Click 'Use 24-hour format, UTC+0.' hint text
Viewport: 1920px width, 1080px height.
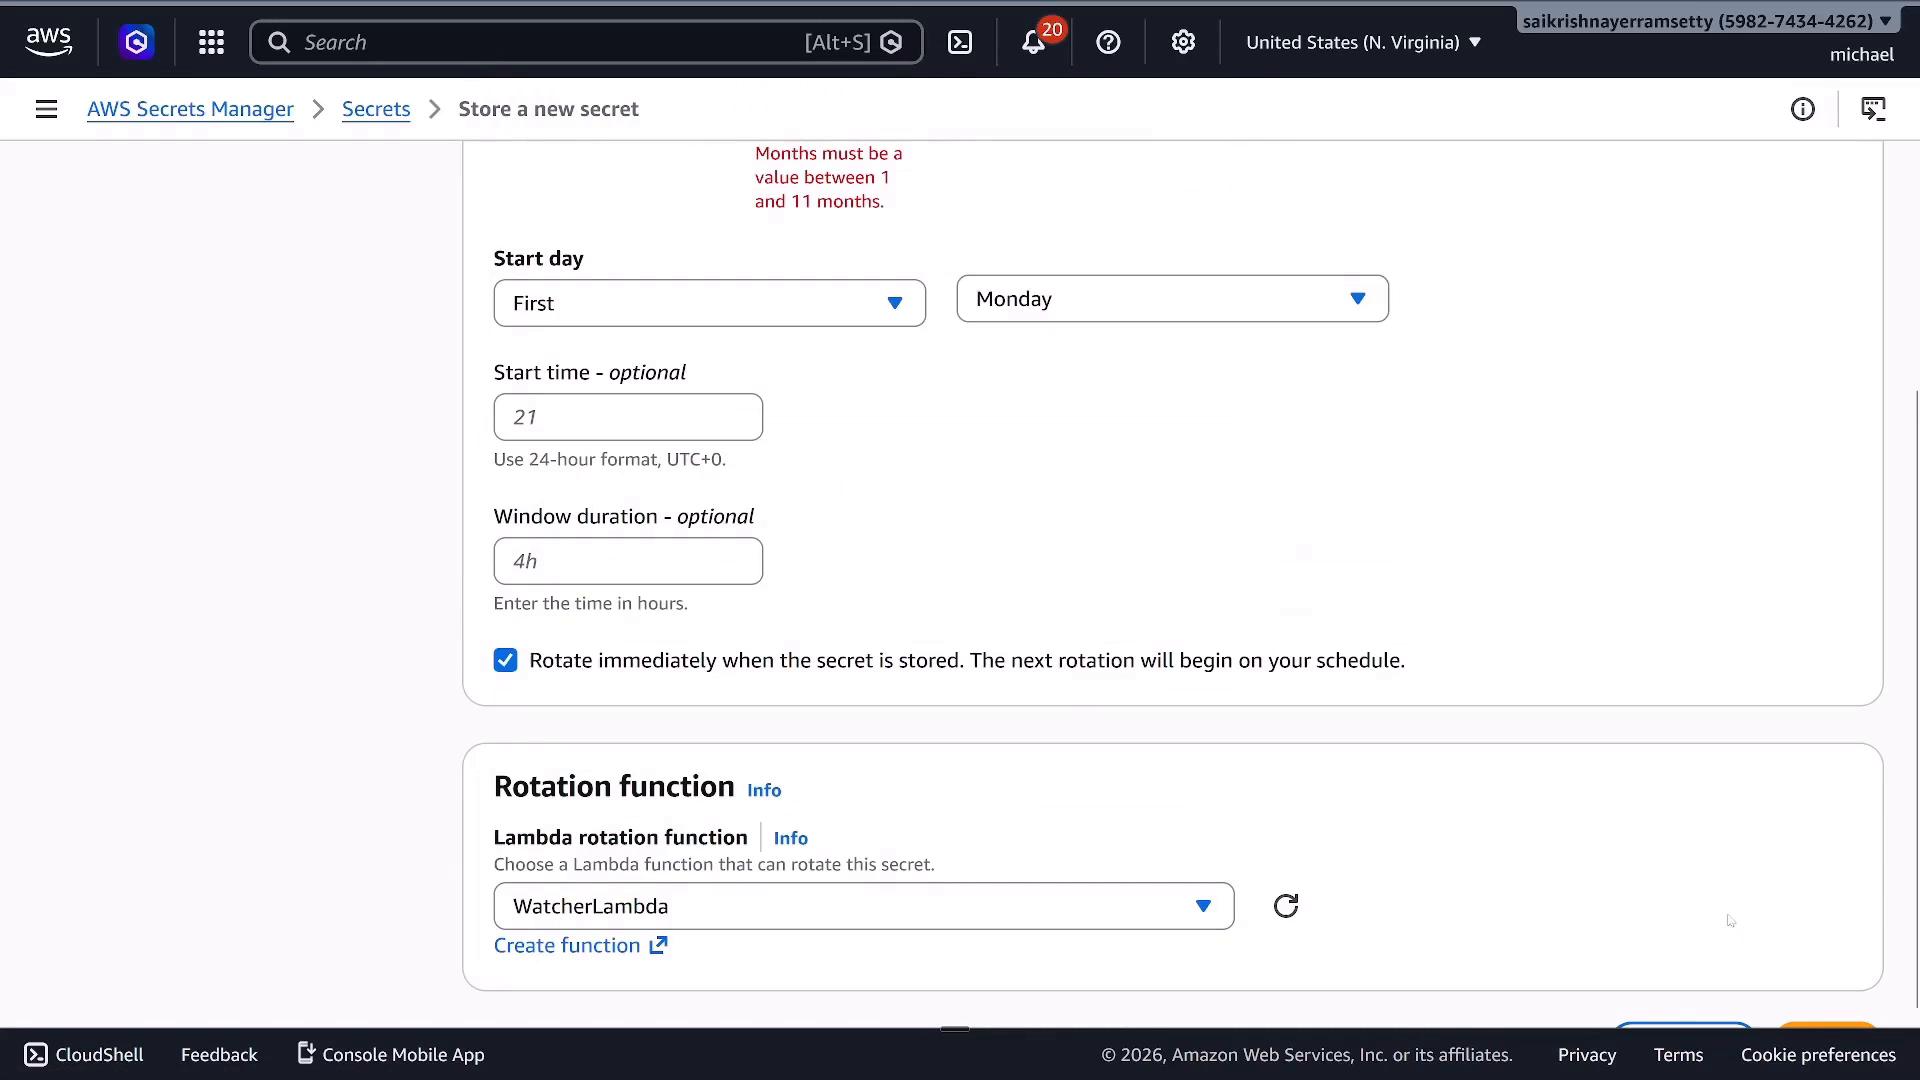click(609, 459)
